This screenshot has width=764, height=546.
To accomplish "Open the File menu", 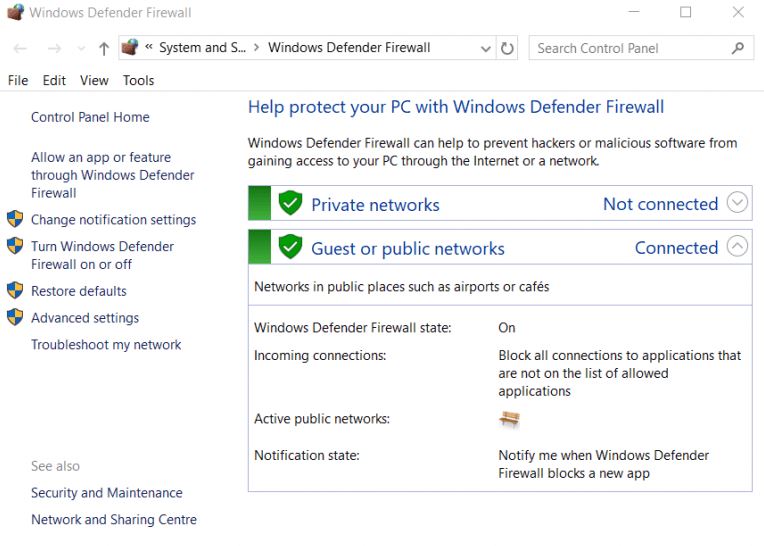I will [x=18, y=80].
